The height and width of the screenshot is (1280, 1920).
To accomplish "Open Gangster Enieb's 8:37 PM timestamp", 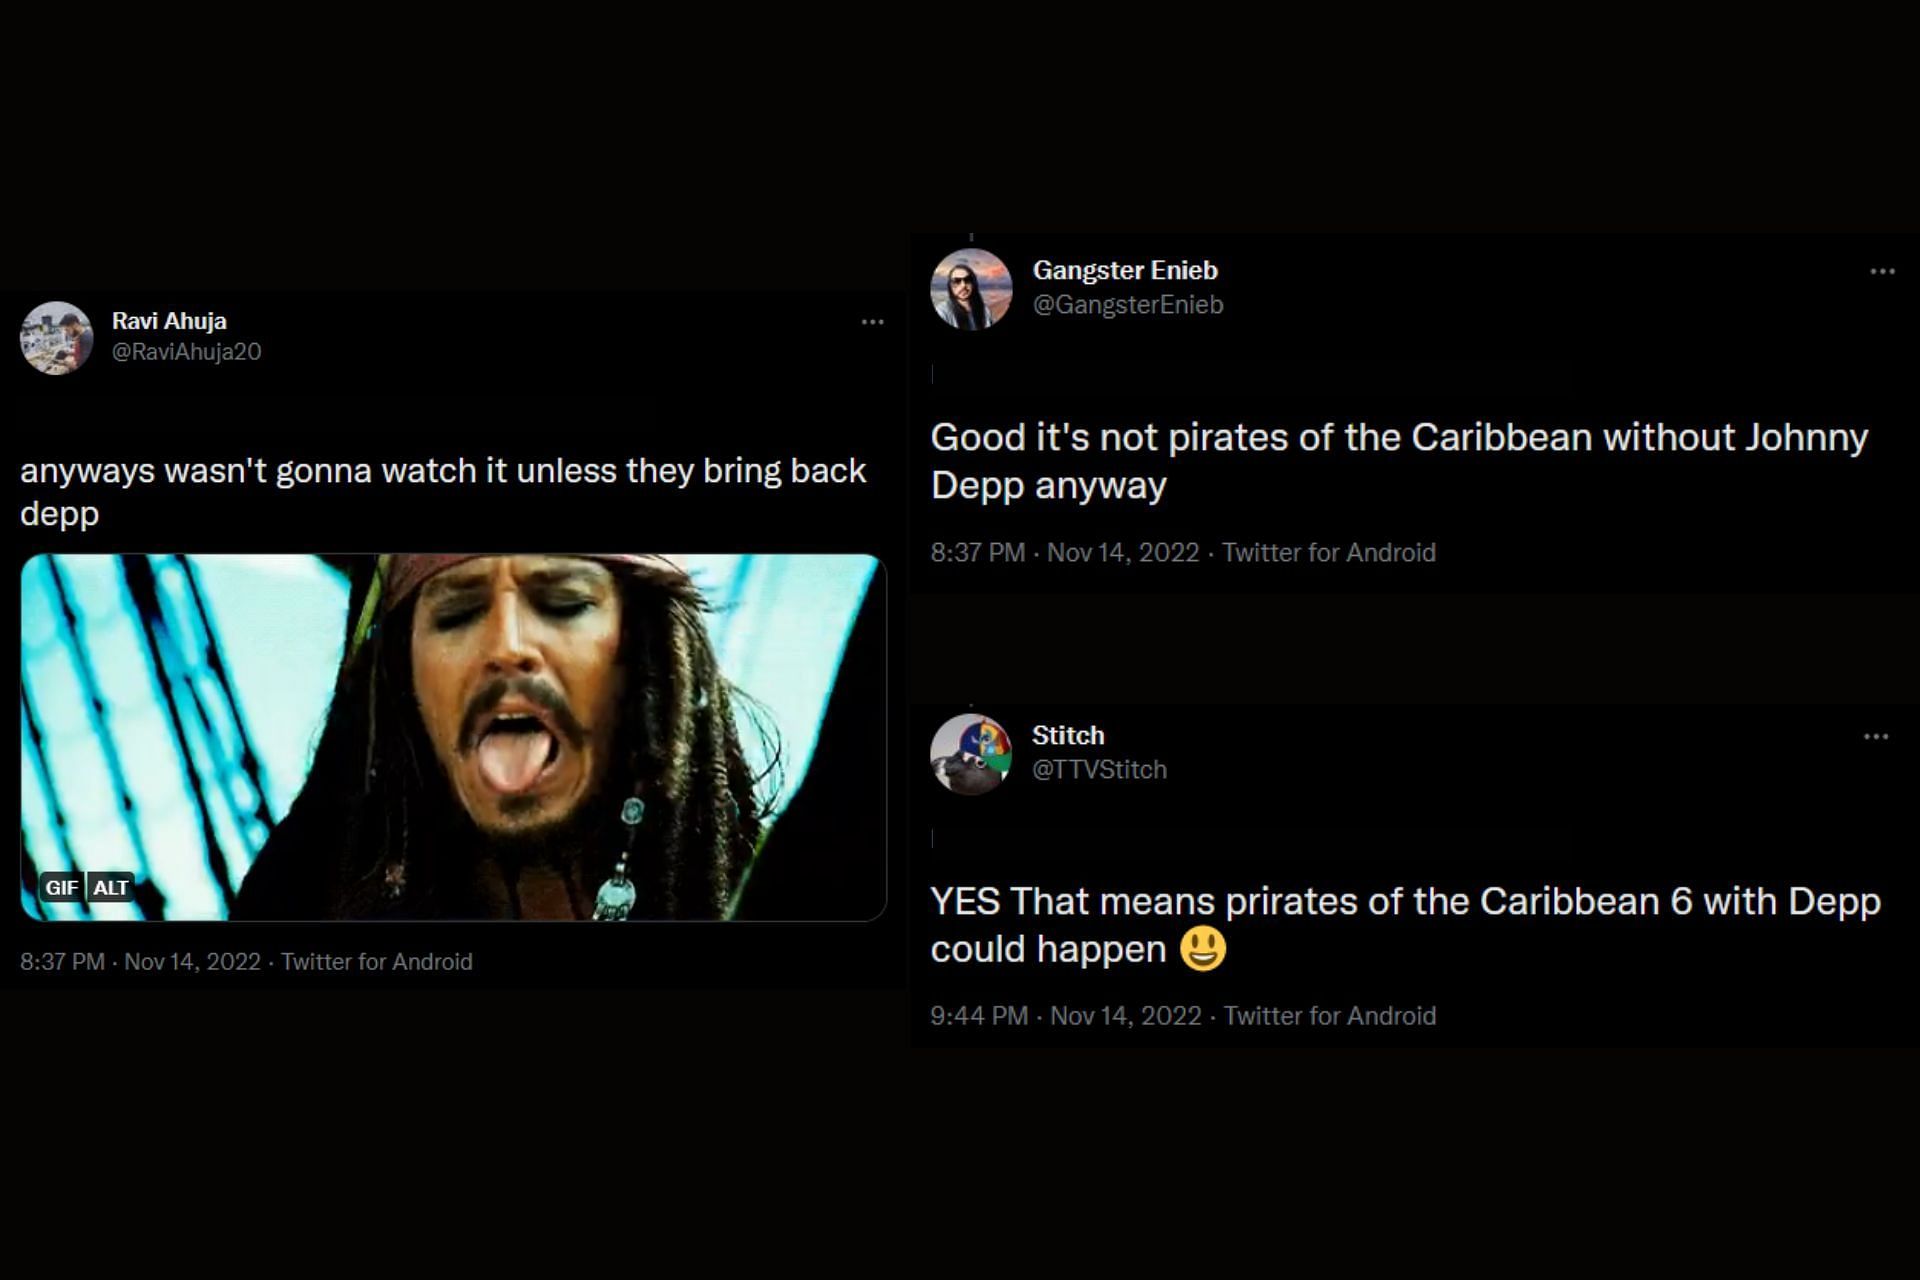I will tap(1064, 553).
